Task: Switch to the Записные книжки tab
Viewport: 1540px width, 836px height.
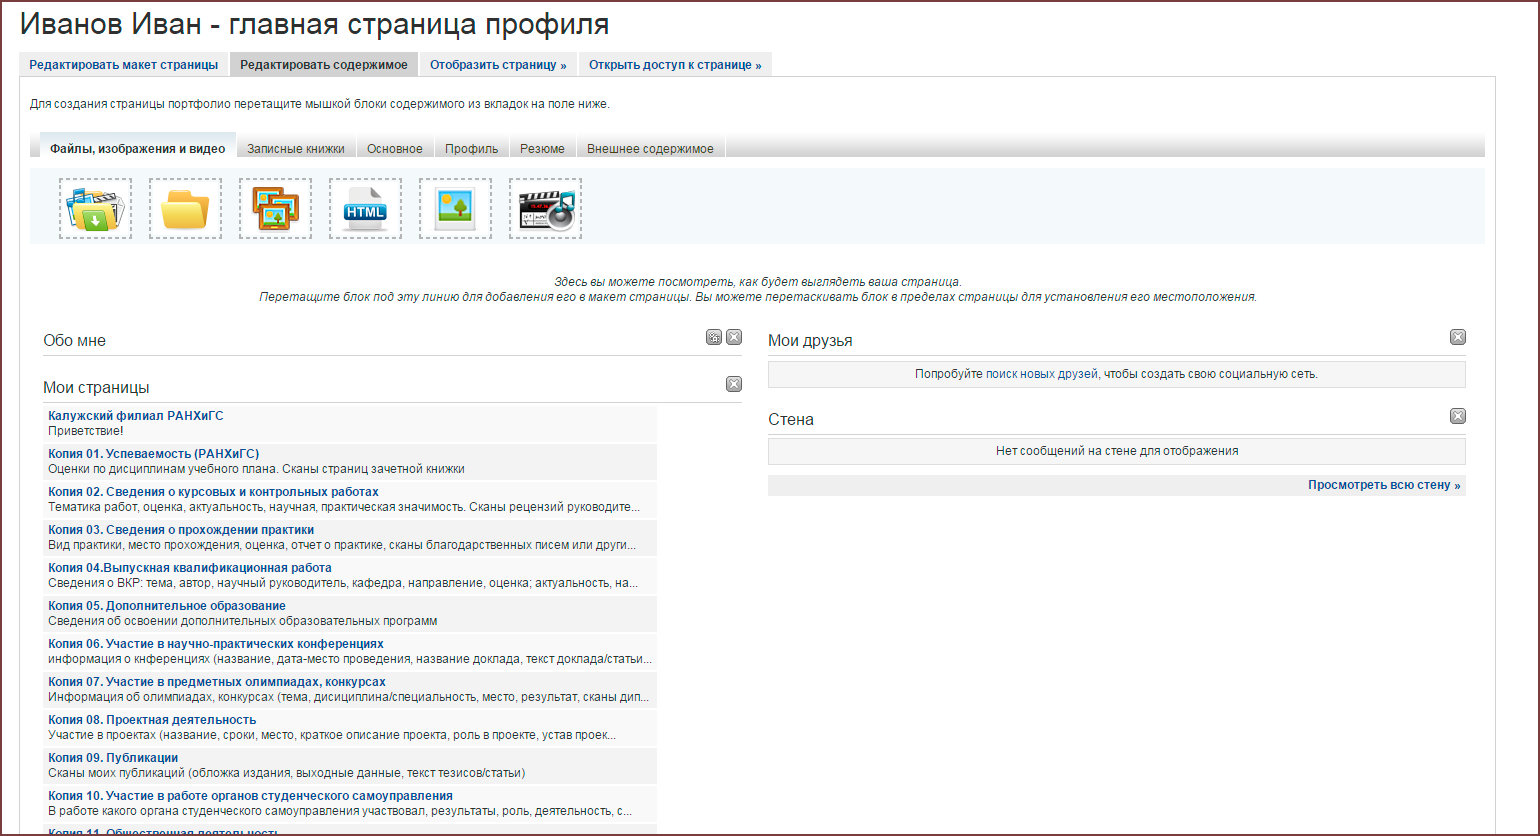Action: tap(296, 149)
